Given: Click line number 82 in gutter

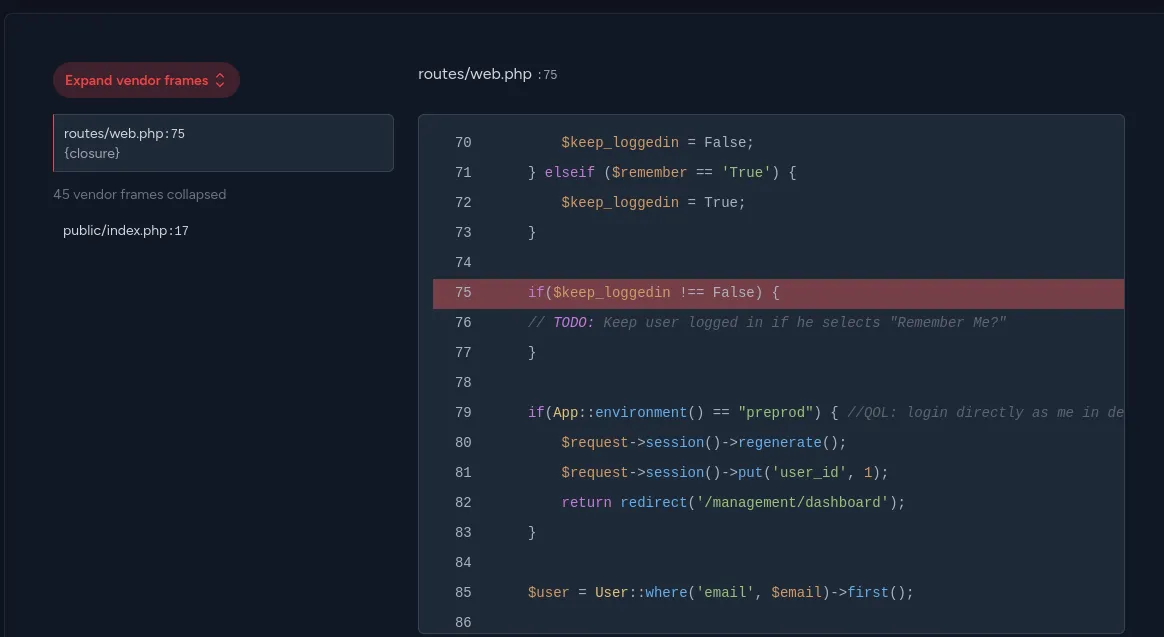Looking at the screenshot, I should tap(463, 503).
